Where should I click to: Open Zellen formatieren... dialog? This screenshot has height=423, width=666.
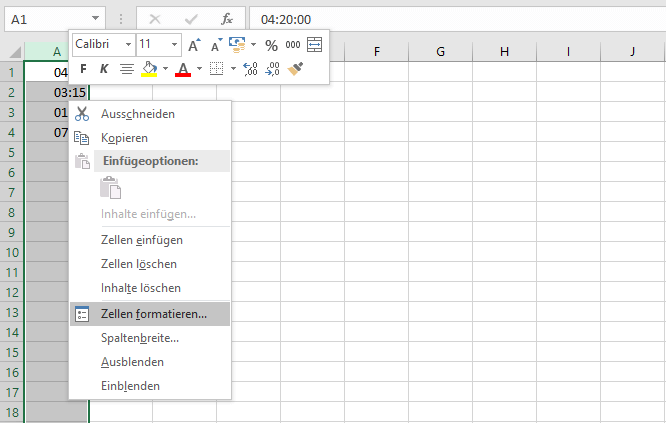150,314
